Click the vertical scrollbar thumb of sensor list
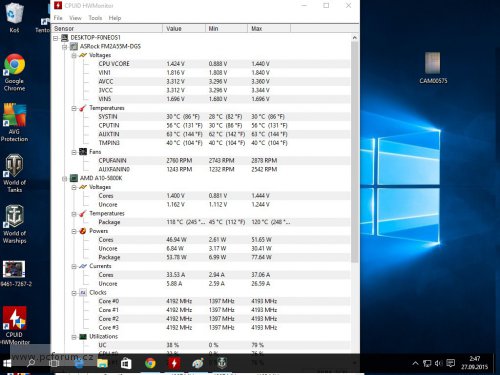The image size is (500, 375). coord(355,152)
